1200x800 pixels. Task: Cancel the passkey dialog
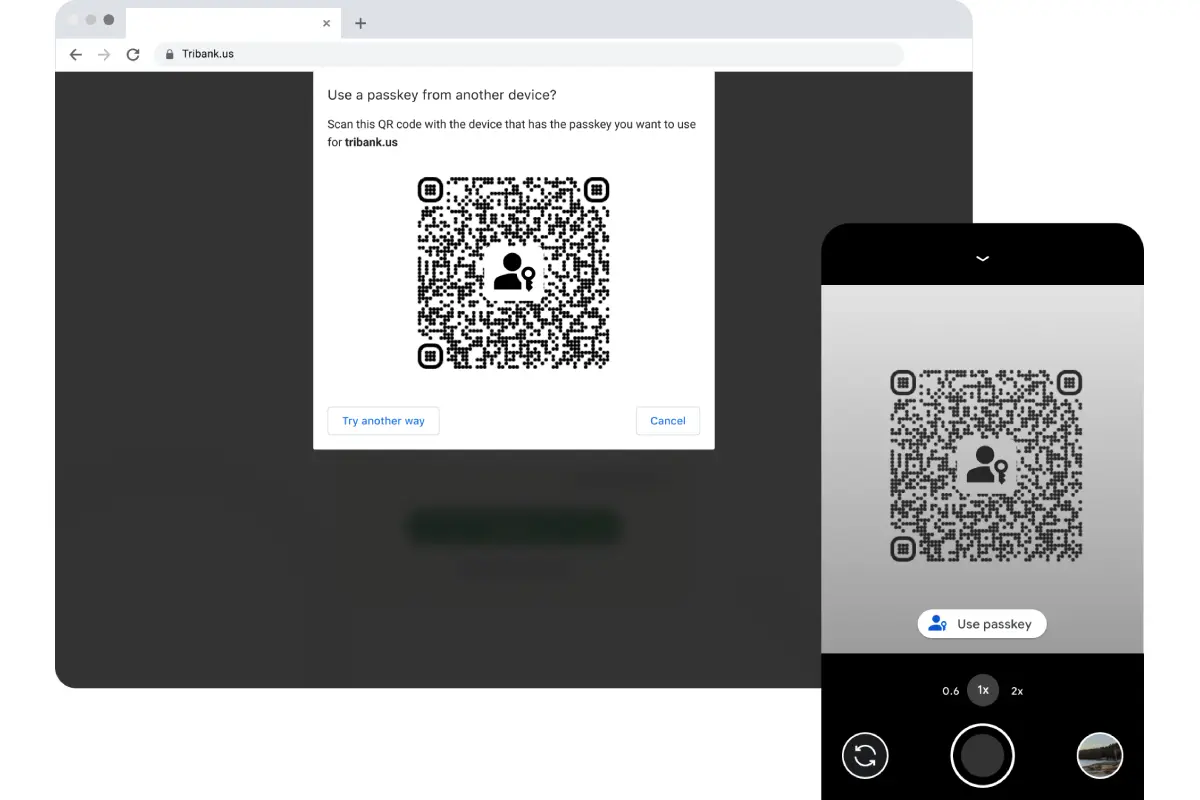click(x=667, y=420)
